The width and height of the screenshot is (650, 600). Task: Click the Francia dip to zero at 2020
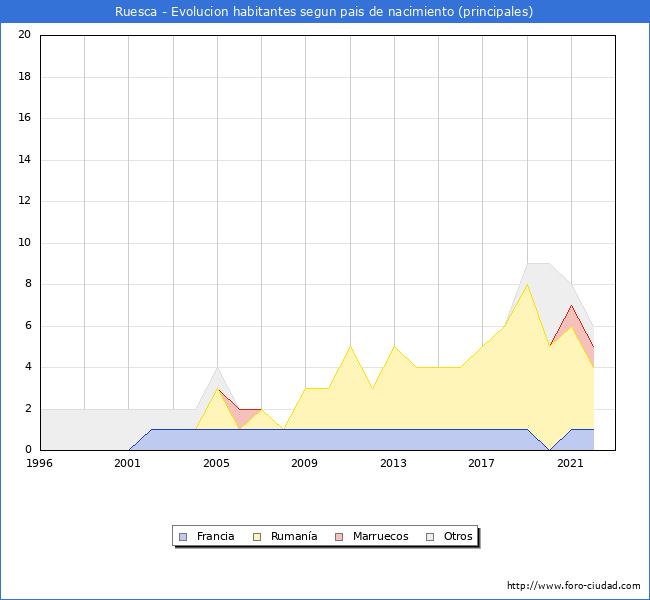[549, 450]
